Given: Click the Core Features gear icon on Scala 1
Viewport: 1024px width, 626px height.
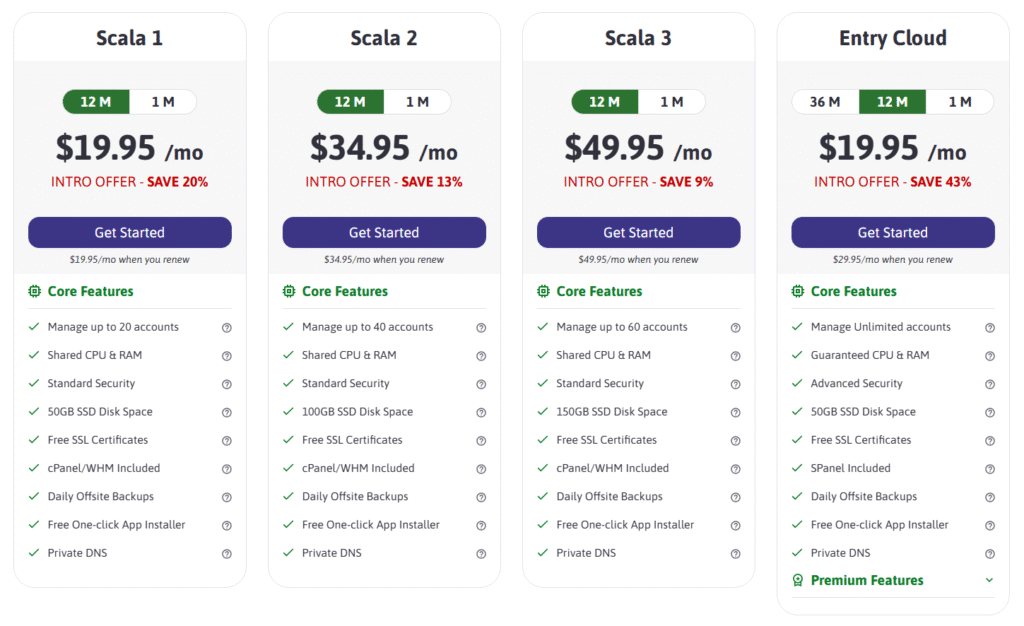Looking at the screenshot, I should [x=34, y=291].
